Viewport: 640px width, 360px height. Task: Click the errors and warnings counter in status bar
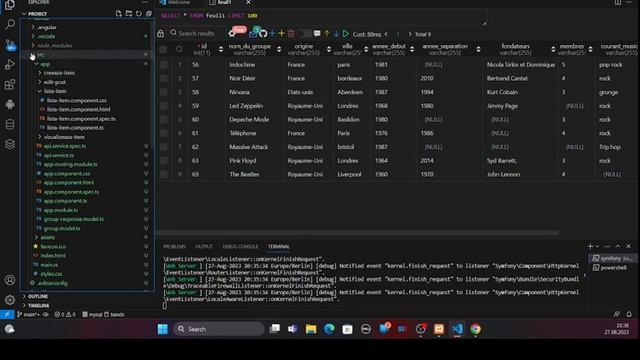tap(65, 314)
